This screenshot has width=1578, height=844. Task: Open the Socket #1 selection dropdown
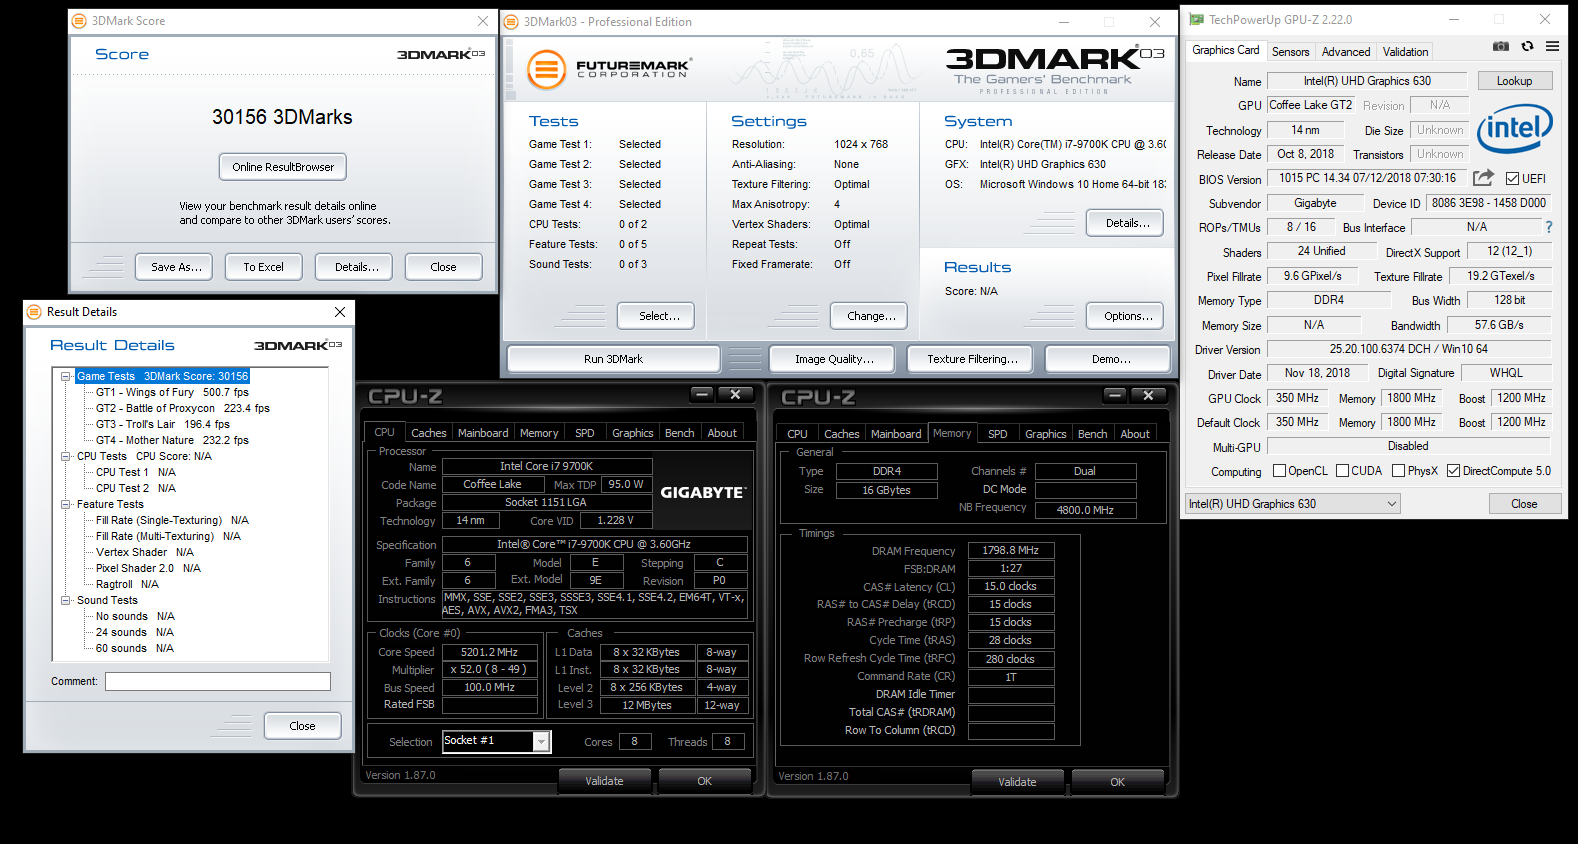pos(541,741)
